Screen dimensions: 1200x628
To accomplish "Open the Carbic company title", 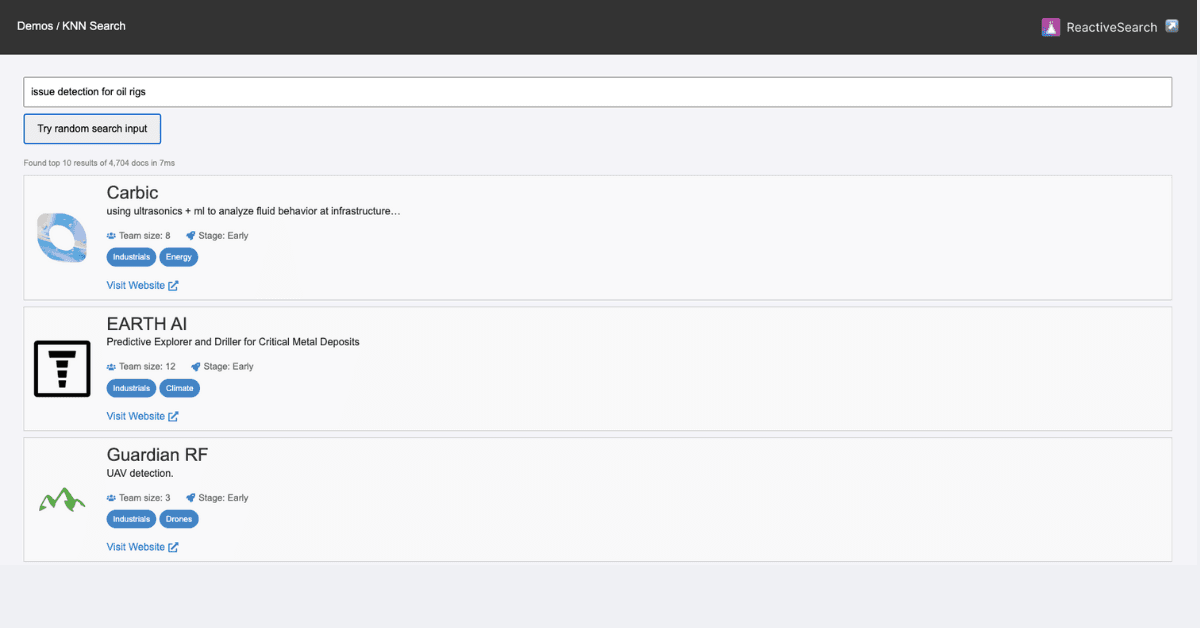I will point(132,192).
